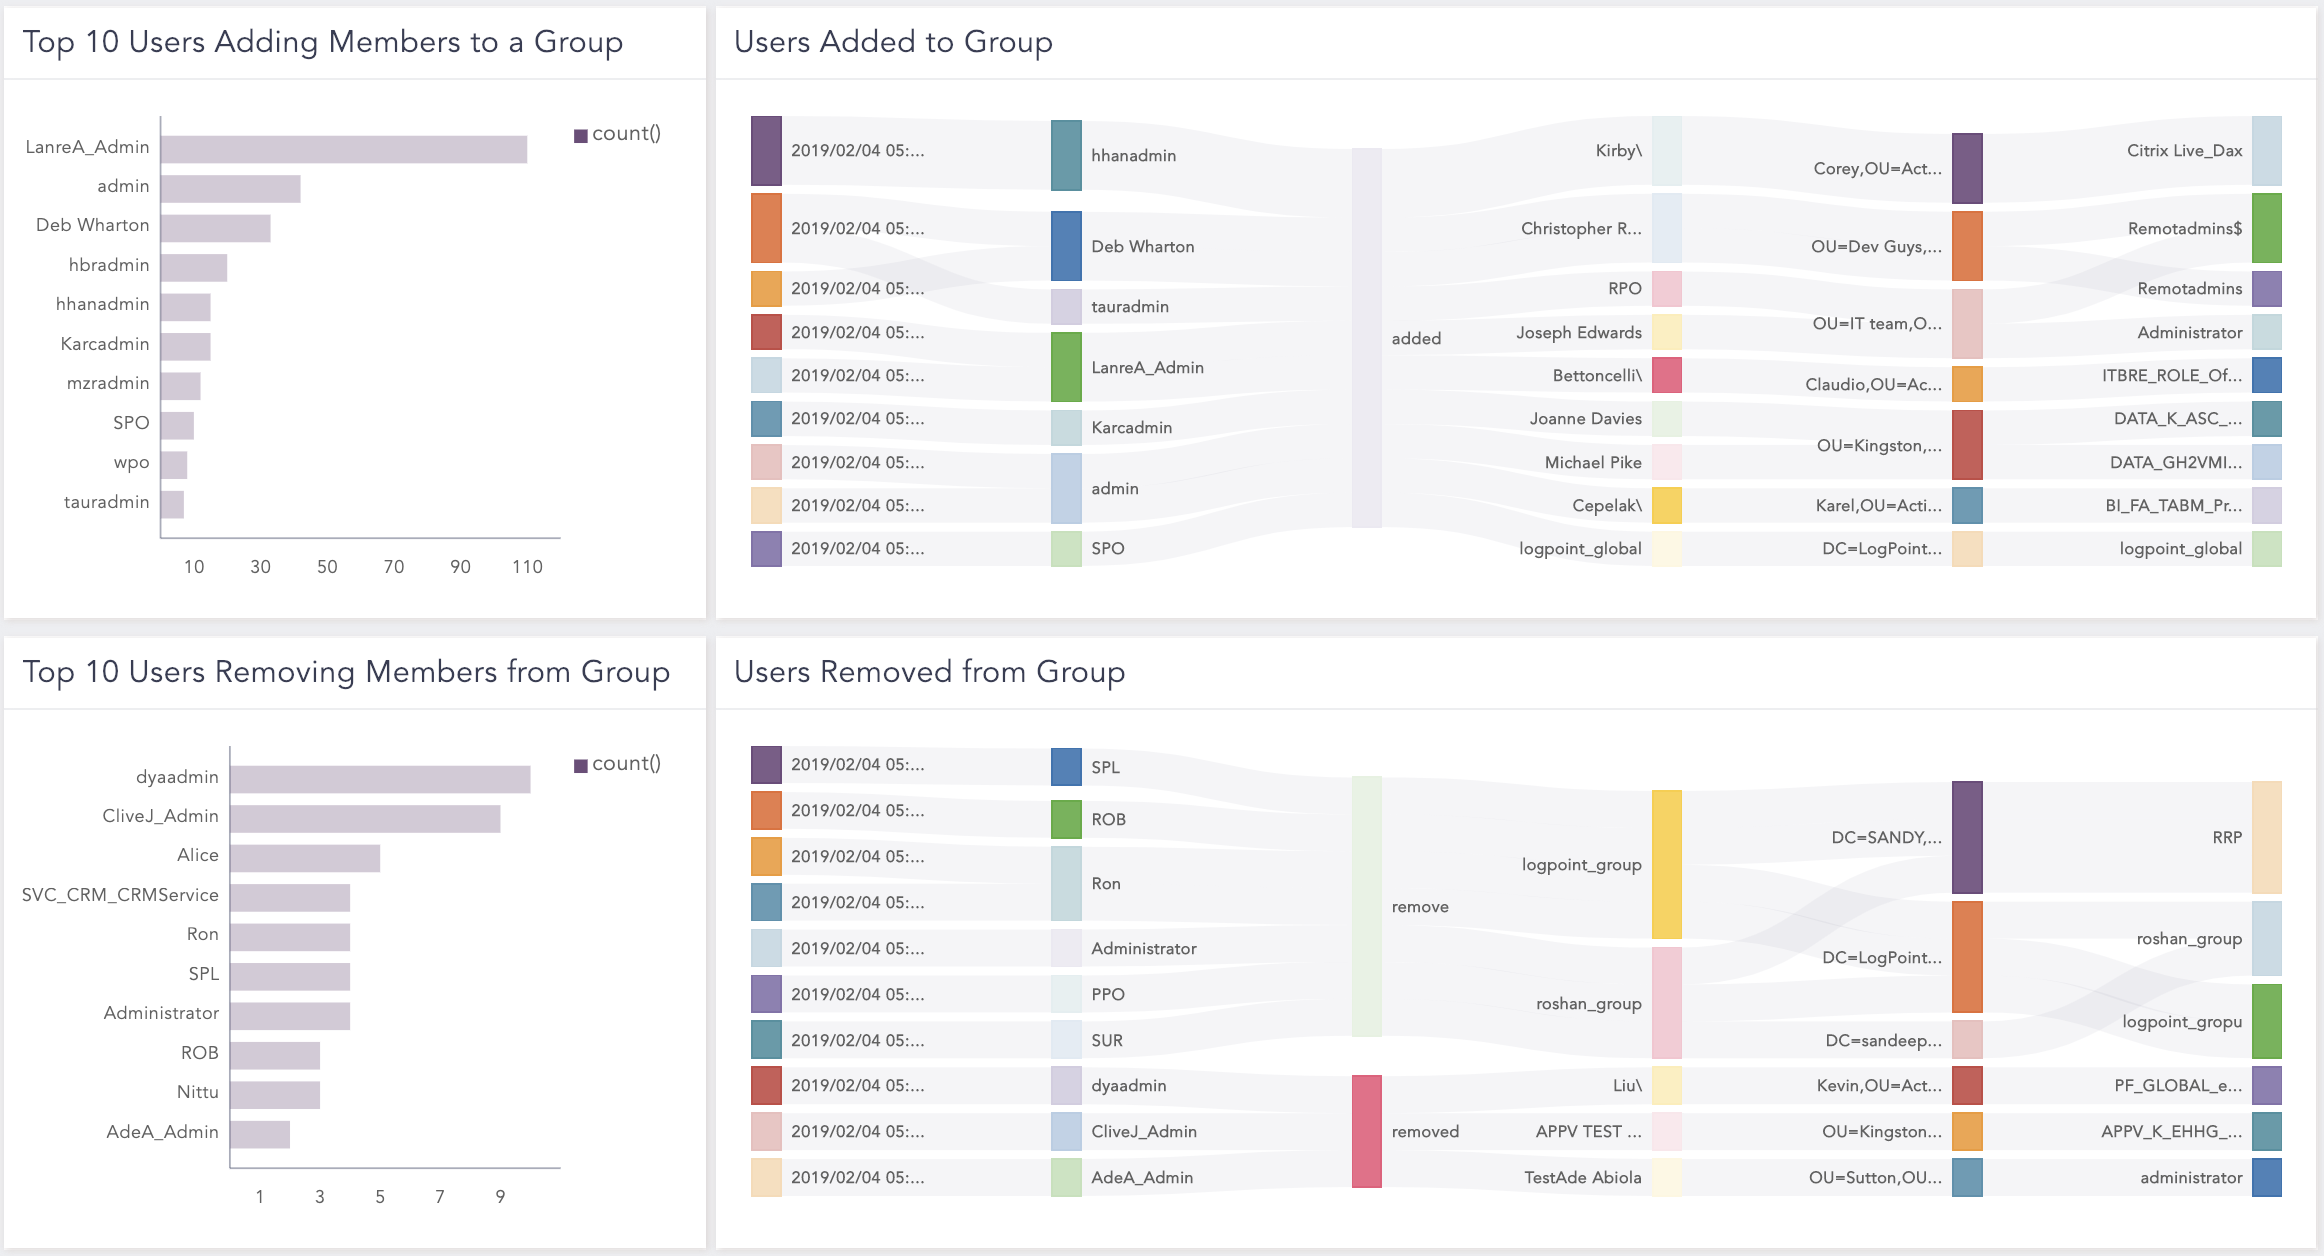
Task: Select the Deb Wharton bar in adding chart
Action: pyautogui.click(x=216, y=228)
